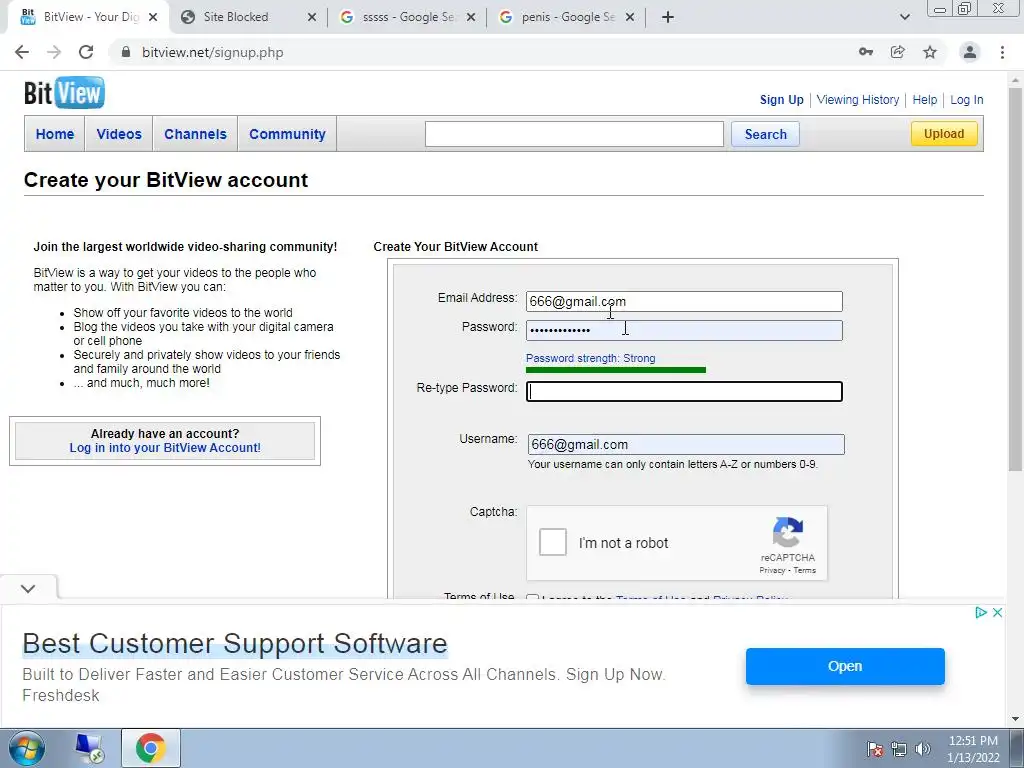Open saved passwords key icon

866,52
